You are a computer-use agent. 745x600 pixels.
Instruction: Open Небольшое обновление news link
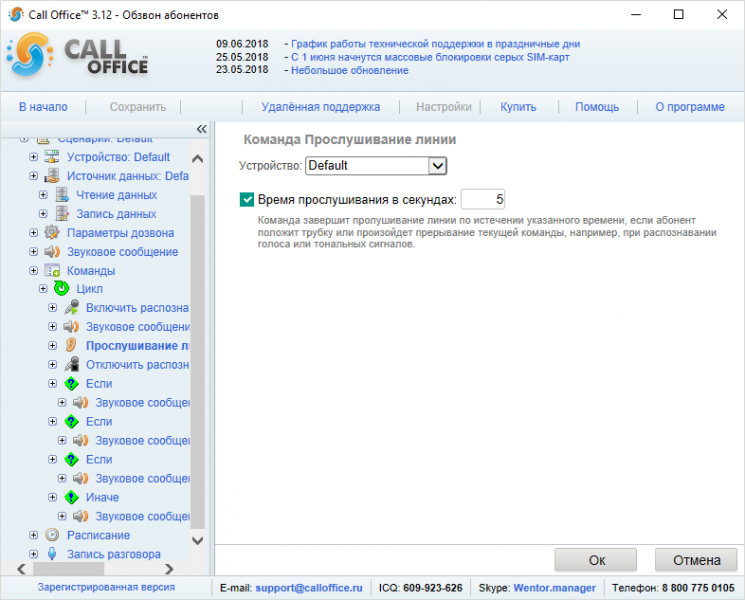(x=350, y=70)
